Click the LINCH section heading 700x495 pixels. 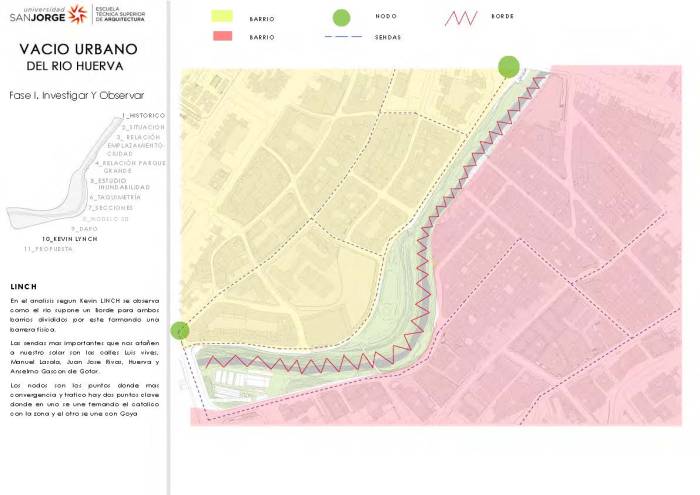click(23, 286)
